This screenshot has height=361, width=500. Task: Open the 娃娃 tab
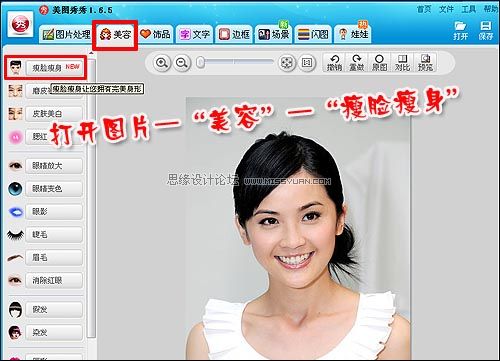click(353, 34)
